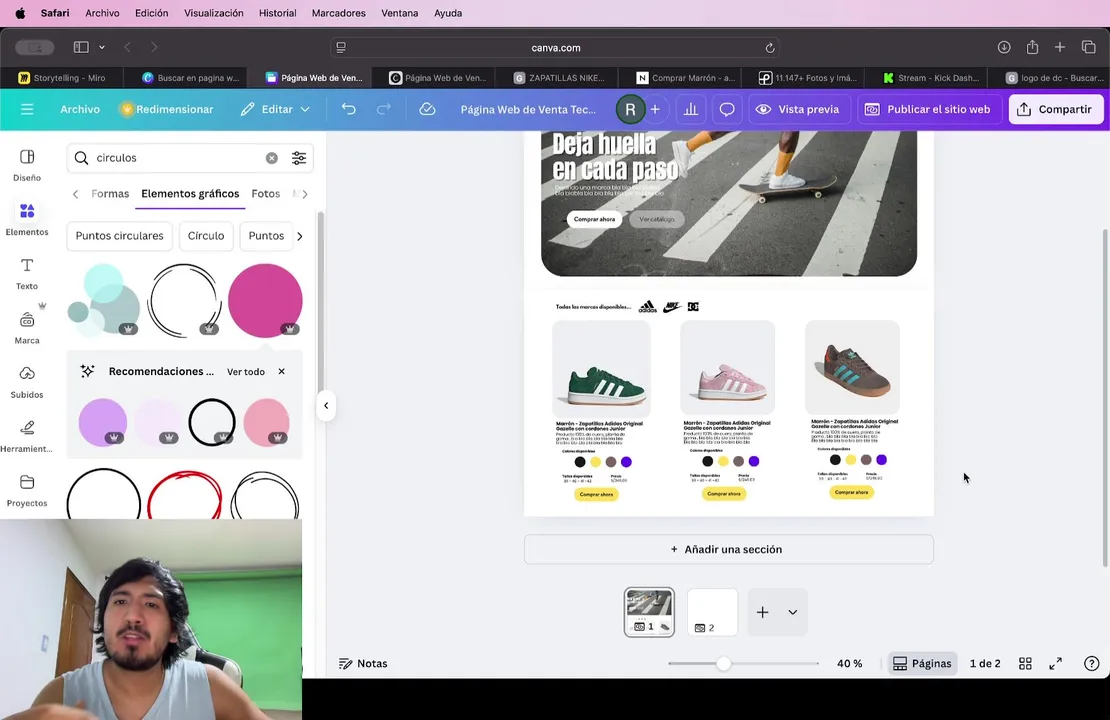Open Proyectos panel in sidebar
Viewport: 1110px width, 720px height.
click(27, 491)
